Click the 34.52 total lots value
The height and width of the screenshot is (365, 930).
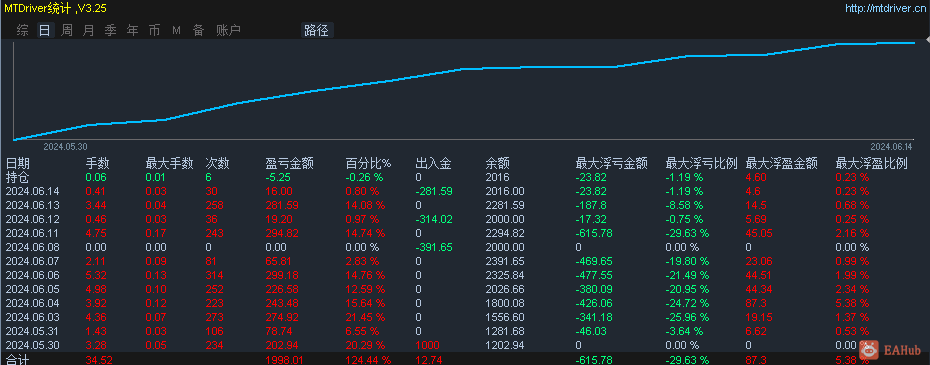tap(99, 360)
